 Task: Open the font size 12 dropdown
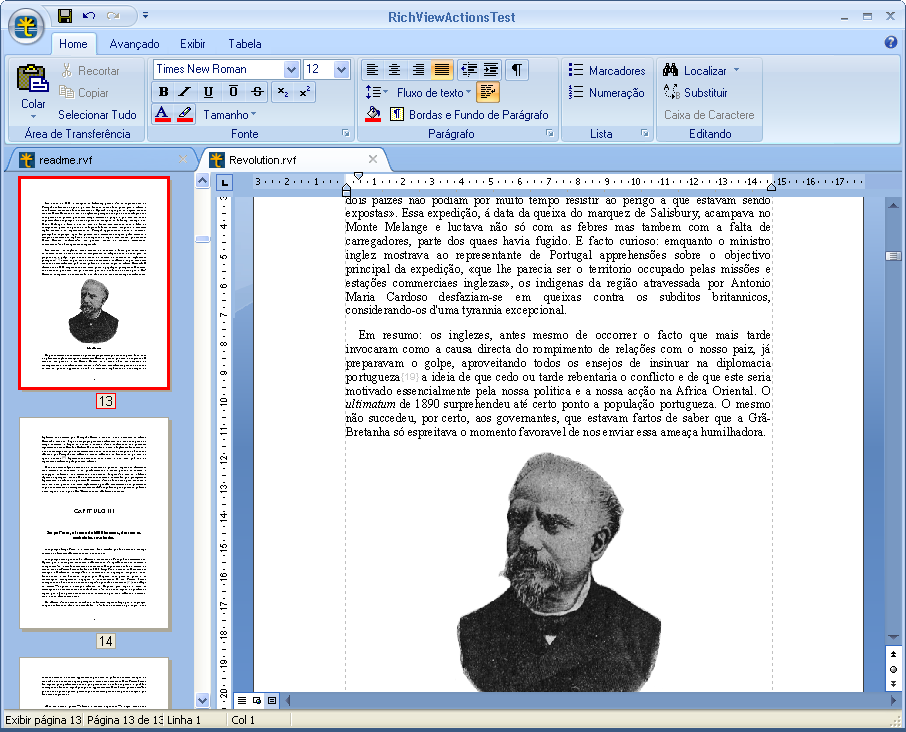[341, 69]
